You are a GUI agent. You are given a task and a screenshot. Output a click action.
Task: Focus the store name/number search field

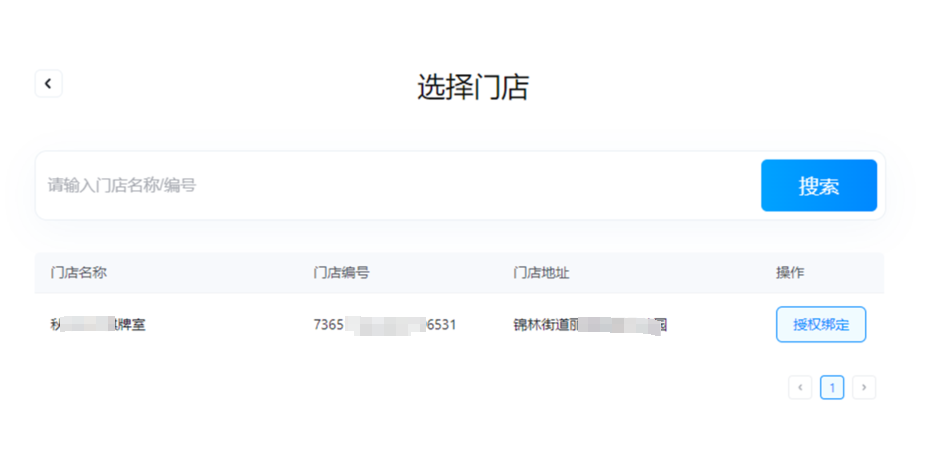(x=398, y=186)
